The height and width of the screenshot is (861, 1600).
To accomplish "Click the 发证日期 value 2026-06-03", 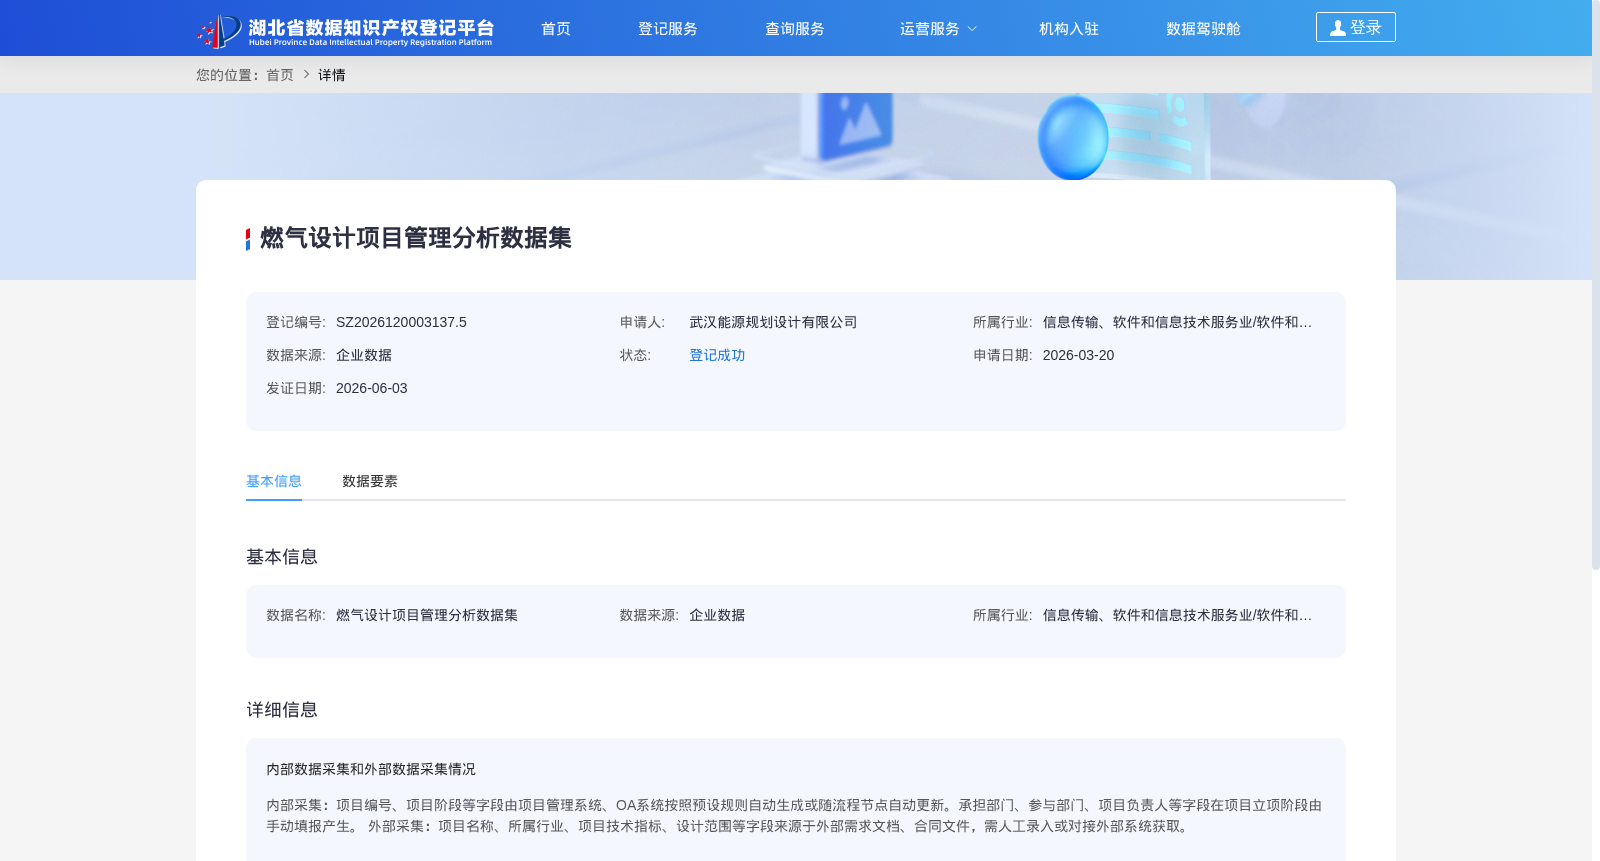I will 371,388.
